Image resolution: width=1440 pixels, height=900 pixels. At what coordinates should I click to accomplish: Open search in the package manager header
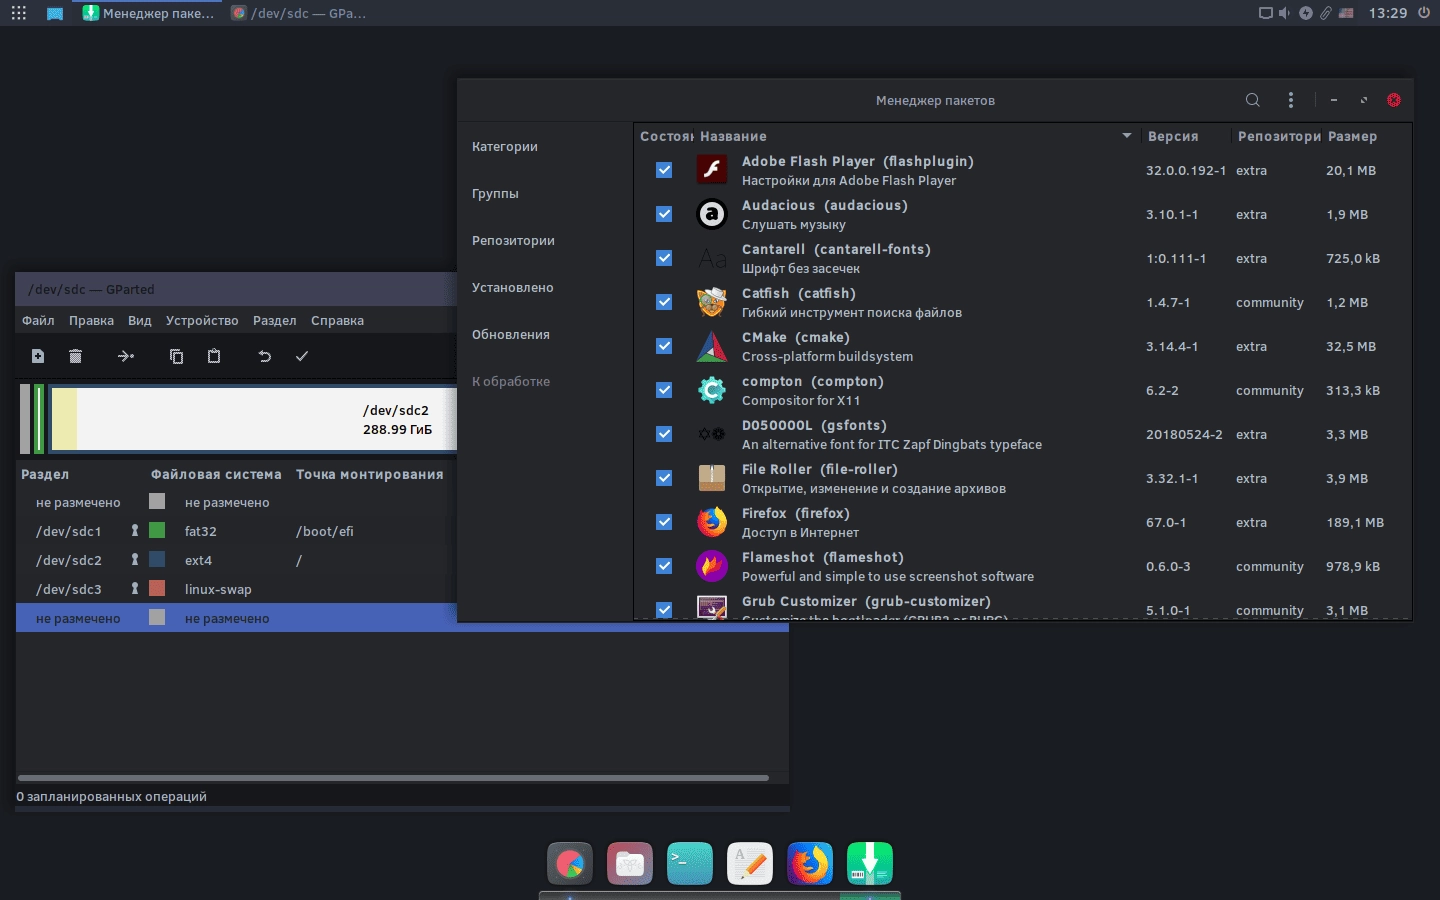tap(1252, 100)
